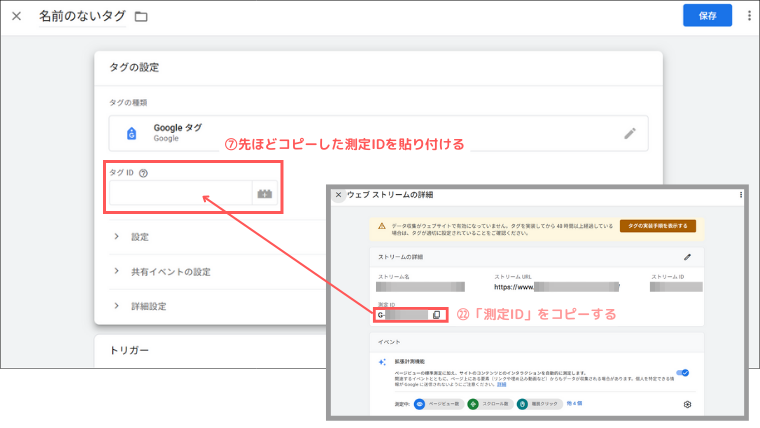The width and height of the screenshot is (760, 428).
Task: Close the ウェブ ストリームの詳細 panel
Action: point(338,195)
